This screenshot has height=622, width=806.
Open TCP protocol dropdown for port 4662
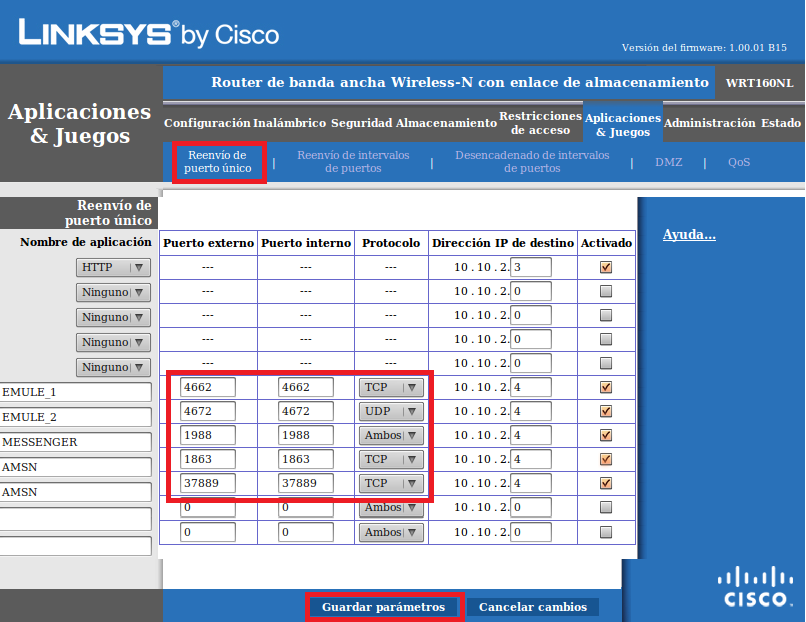[x=391, y=387]
